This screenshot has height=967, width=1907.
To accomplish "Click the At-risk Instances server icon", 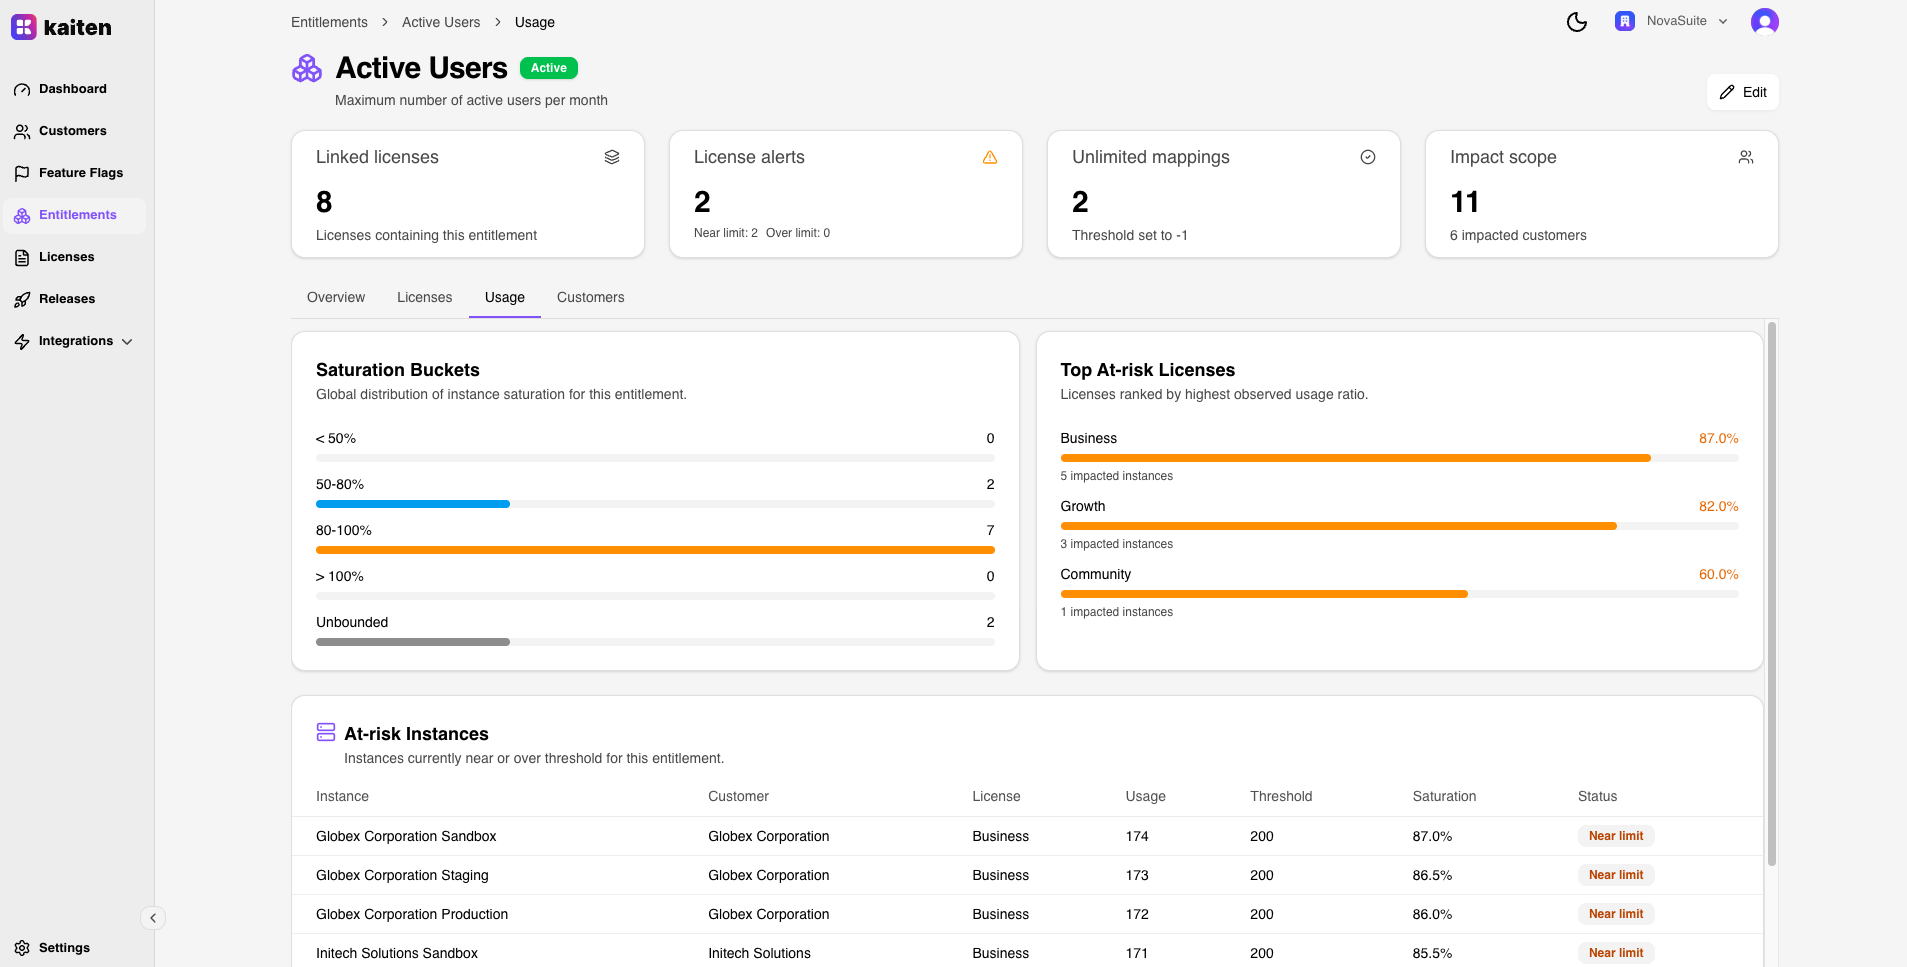I will (326, 733).
